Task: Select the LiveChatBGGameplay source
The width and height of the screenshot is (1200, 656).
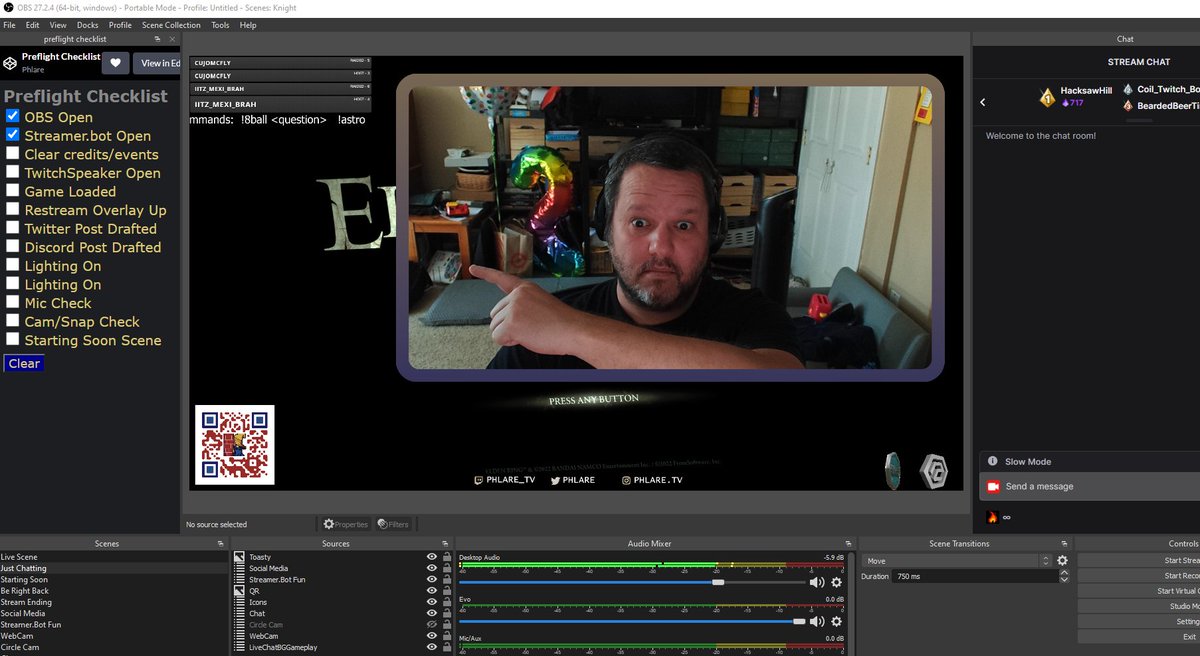Action: [283, 648]
